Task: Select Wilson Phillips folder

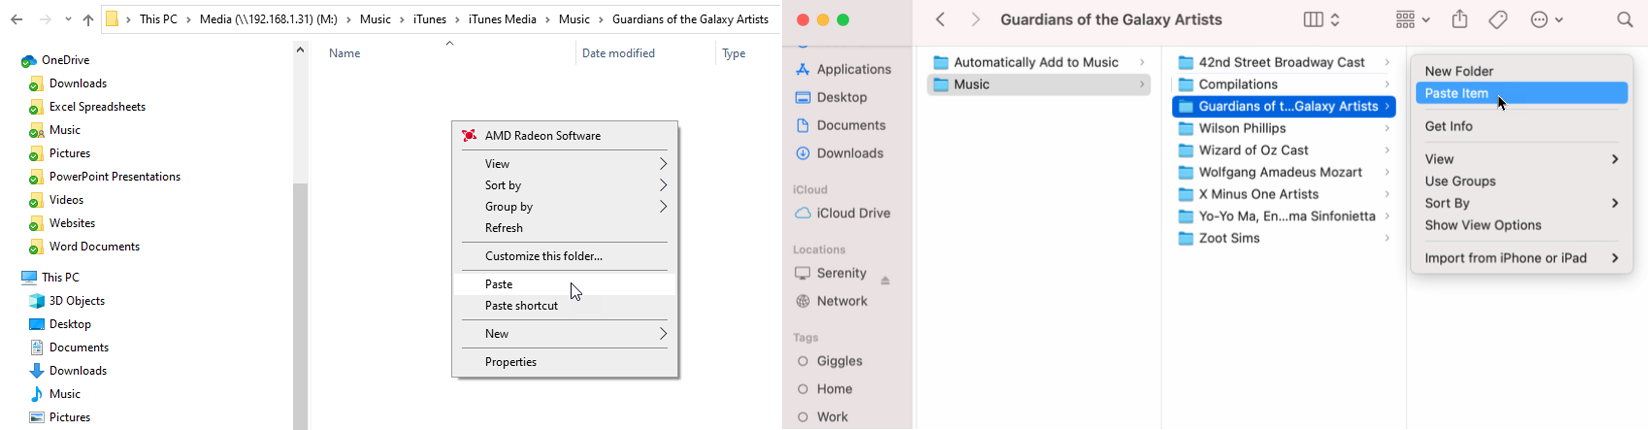Action: coord(1284,128)
